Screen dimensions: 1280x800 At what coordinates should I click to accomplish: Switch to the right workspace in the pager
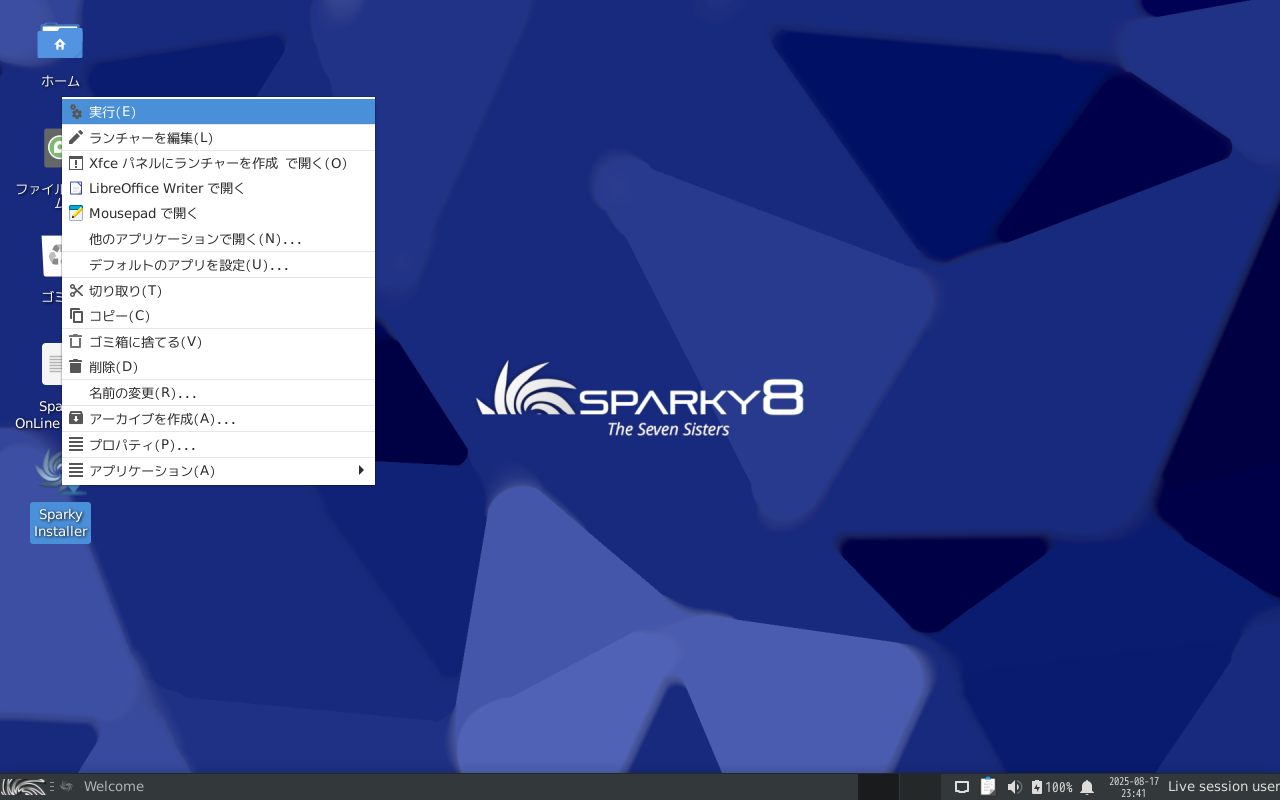[x=920, y=787]
